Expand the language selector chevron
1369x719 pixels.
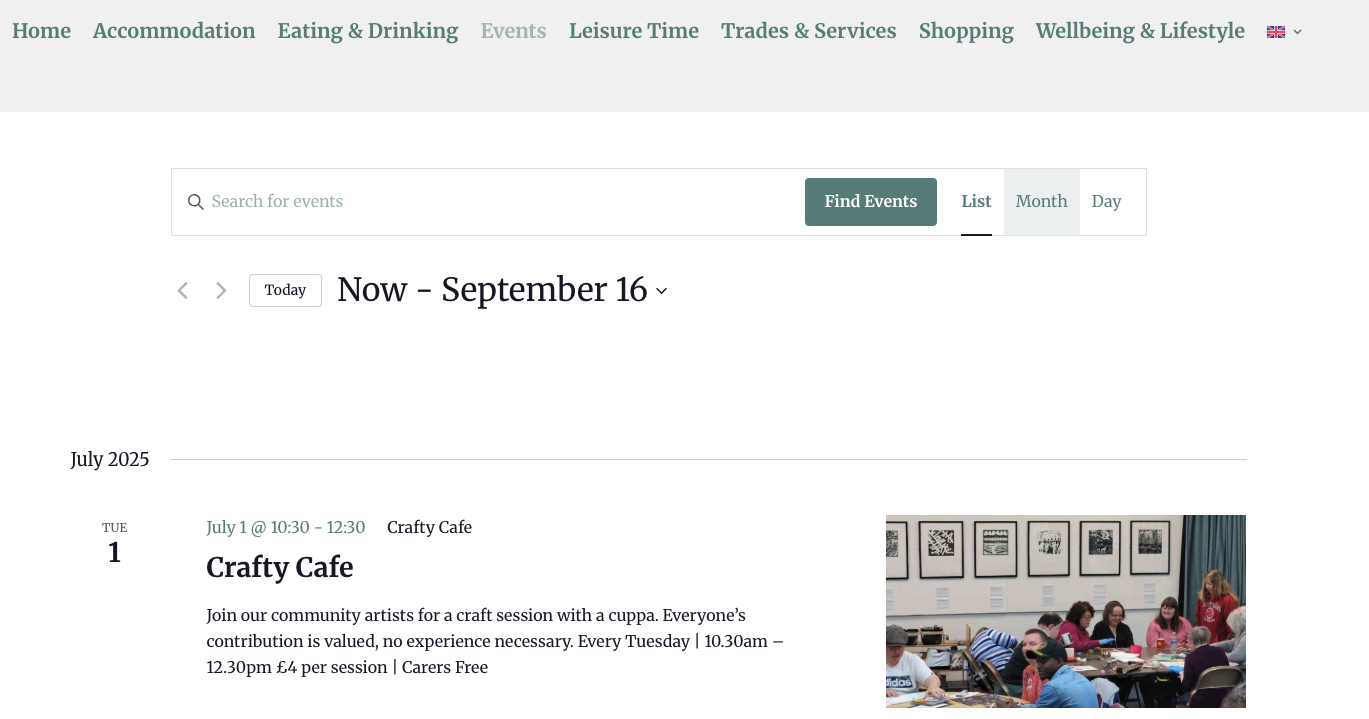1297,32
